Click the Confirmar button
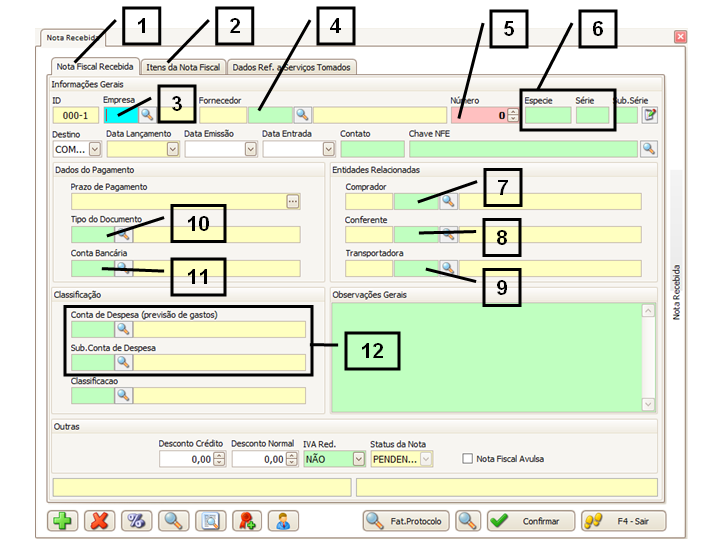 click(x=531, y=521)
